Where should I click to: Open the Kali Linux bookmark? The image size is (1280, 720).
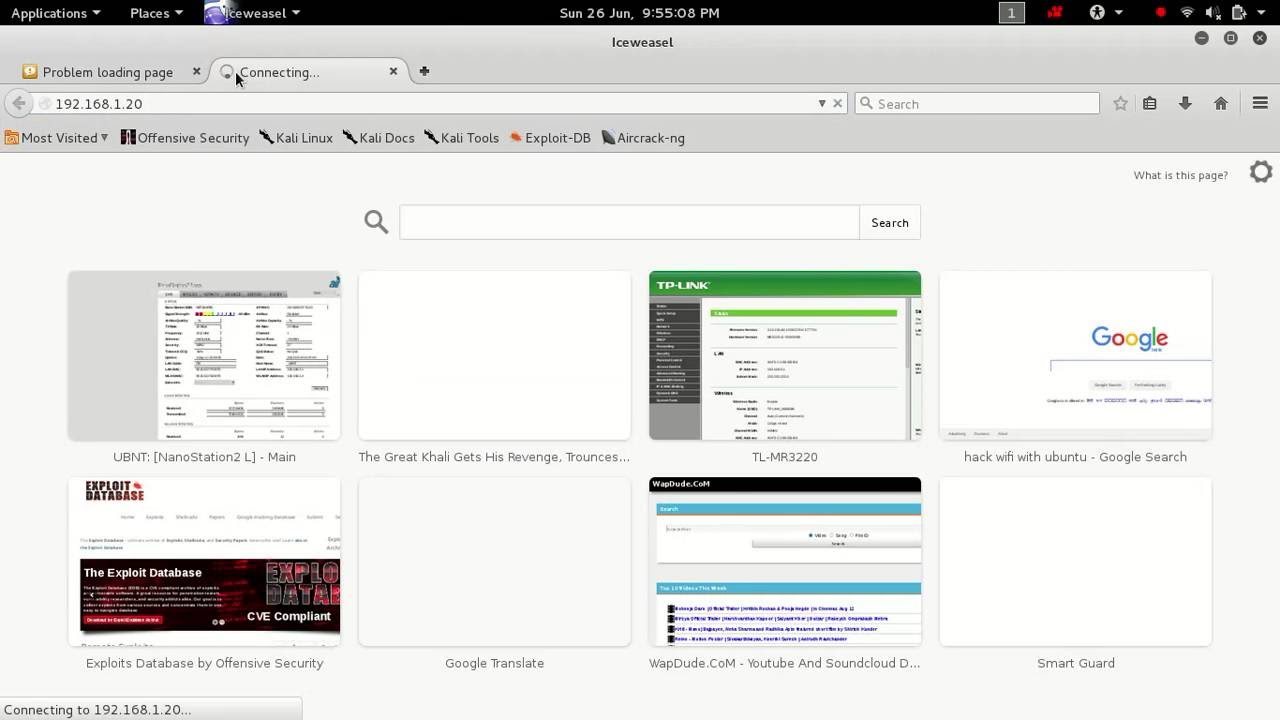click(x=296, y=138)
